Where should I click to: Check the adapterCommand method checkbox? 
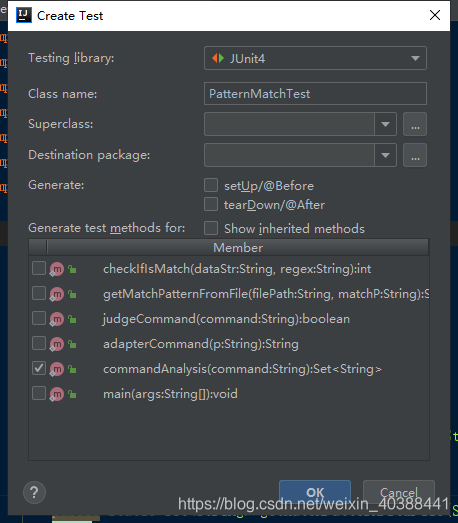(x=39, y=343)
